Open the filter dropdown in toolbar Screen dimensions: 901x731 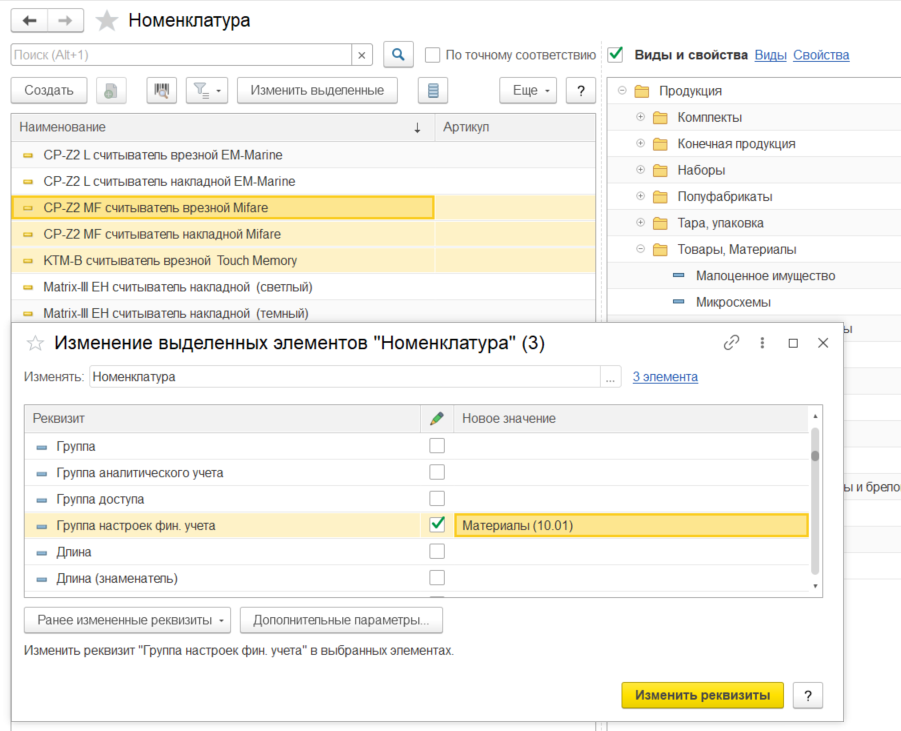pos(207,91)
